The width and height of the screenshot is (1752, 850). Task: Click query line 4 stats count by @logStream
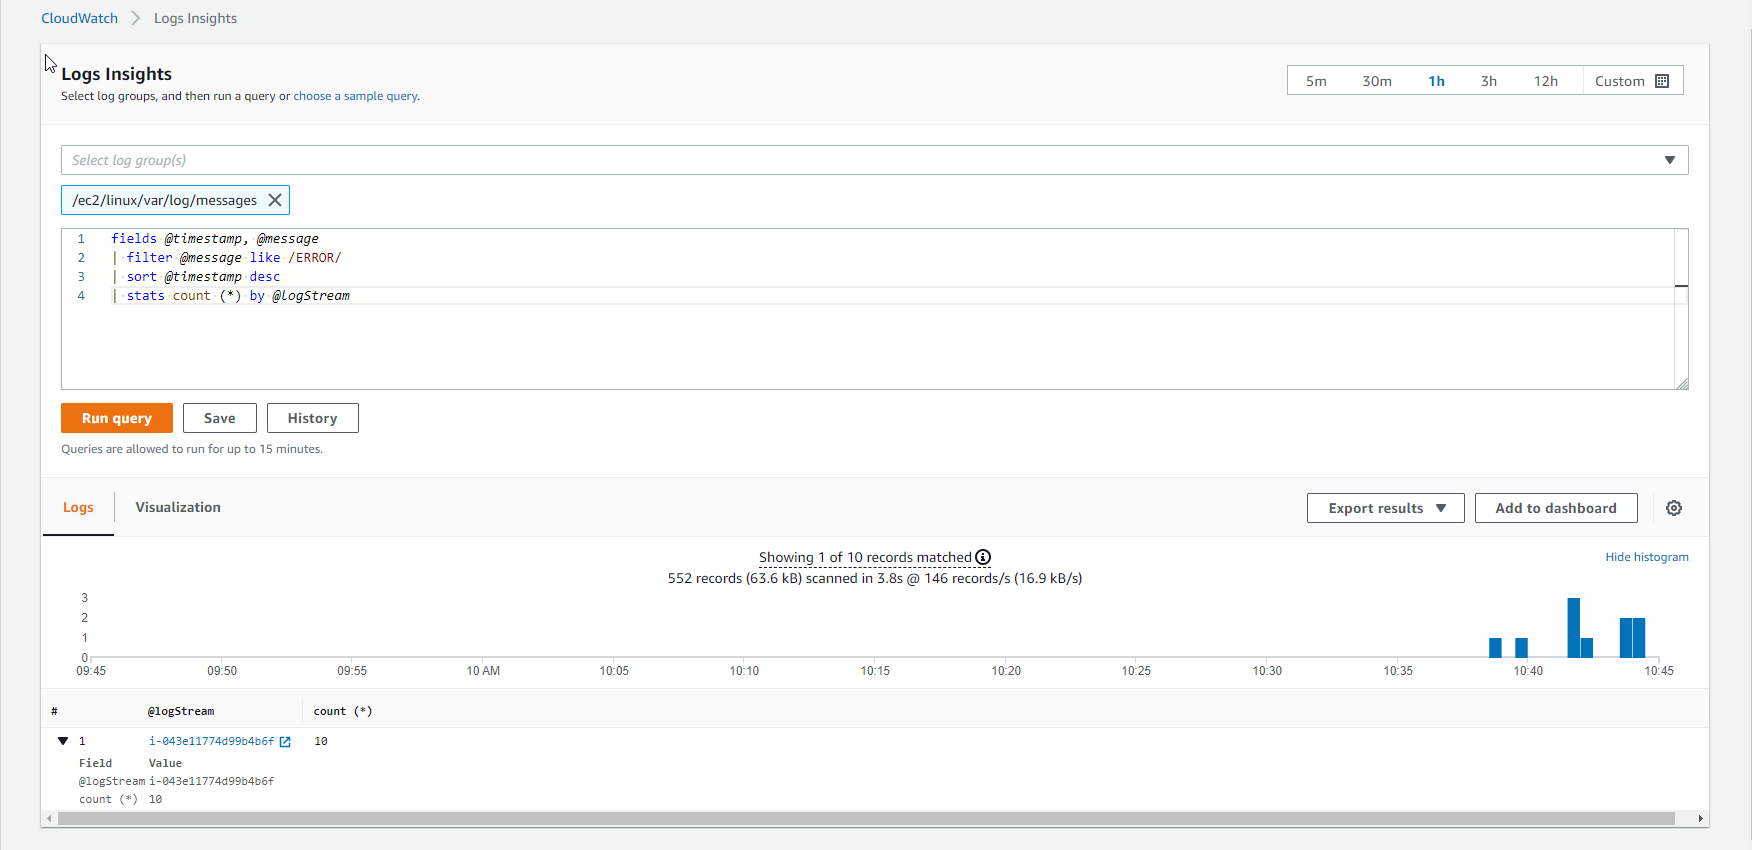(230, 295)
